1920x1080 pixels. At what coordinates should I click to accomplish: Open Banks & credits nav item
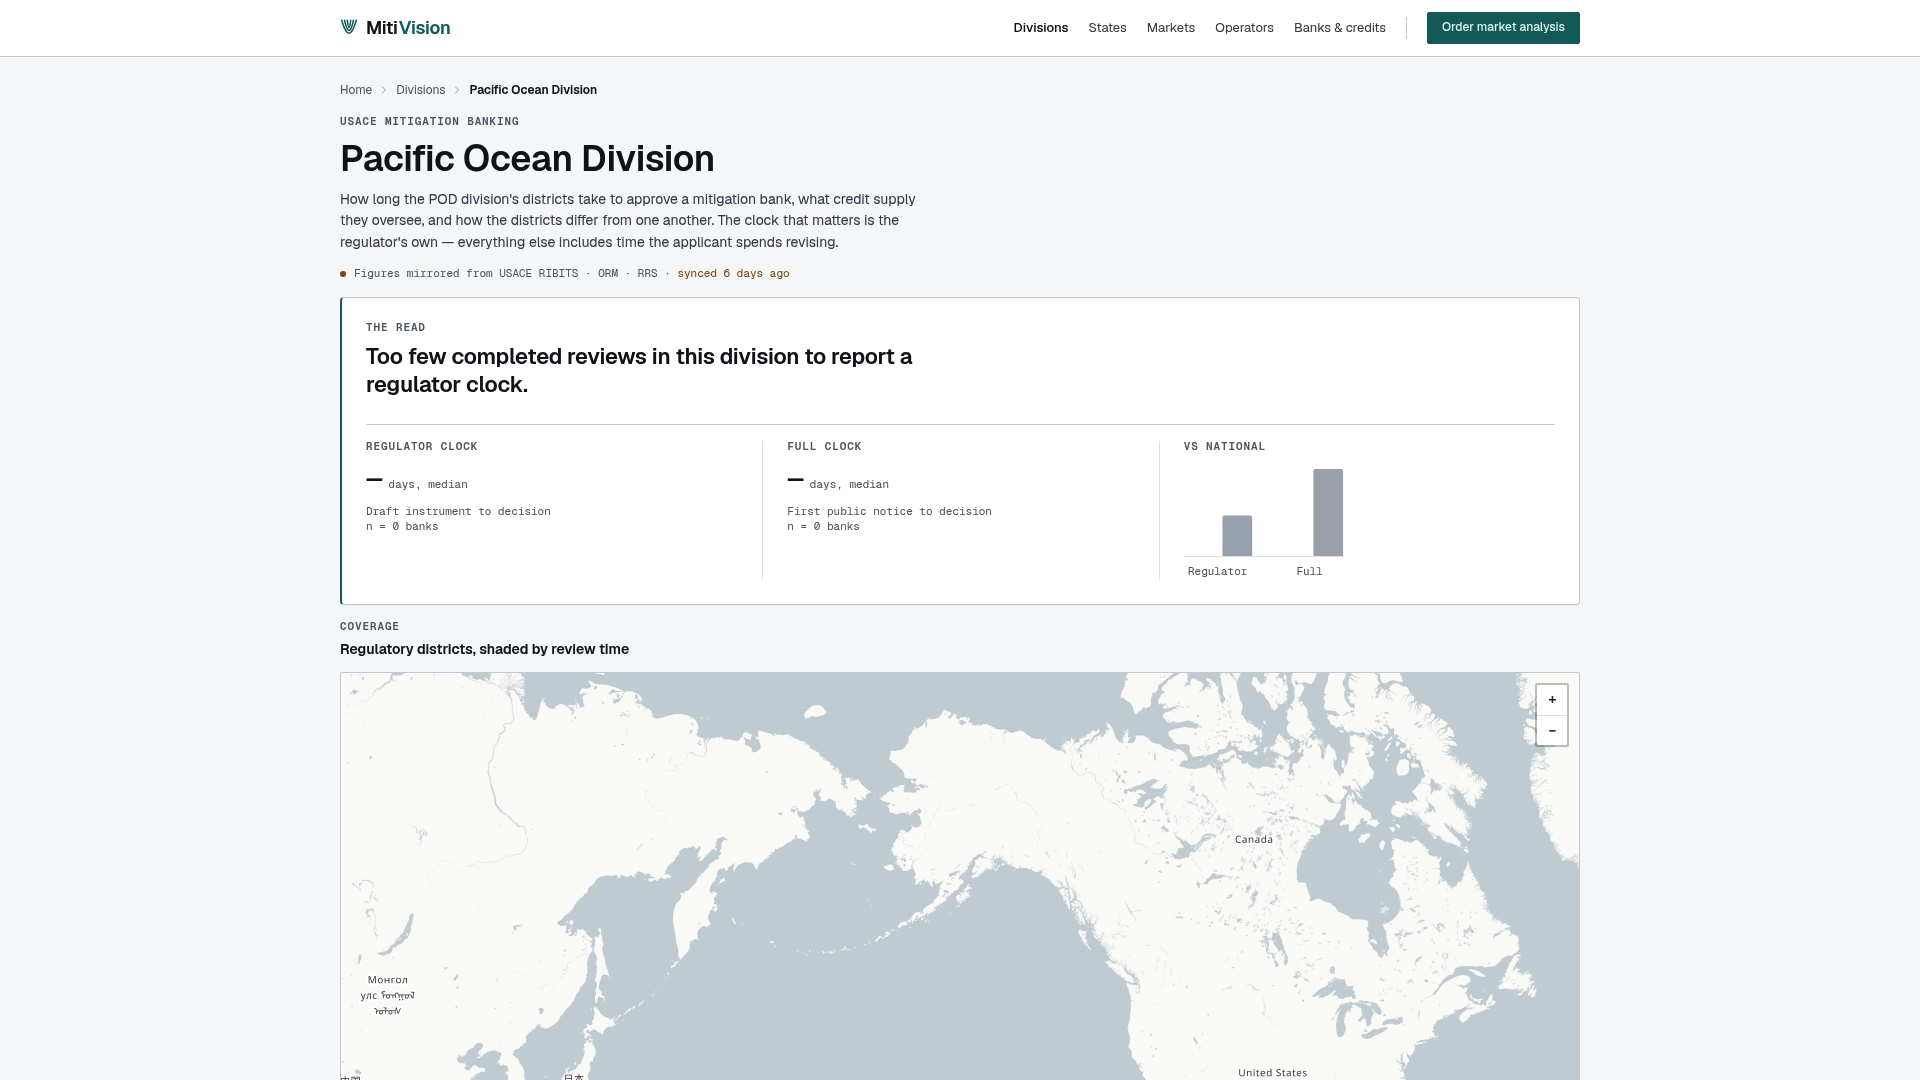(1339, 28)
